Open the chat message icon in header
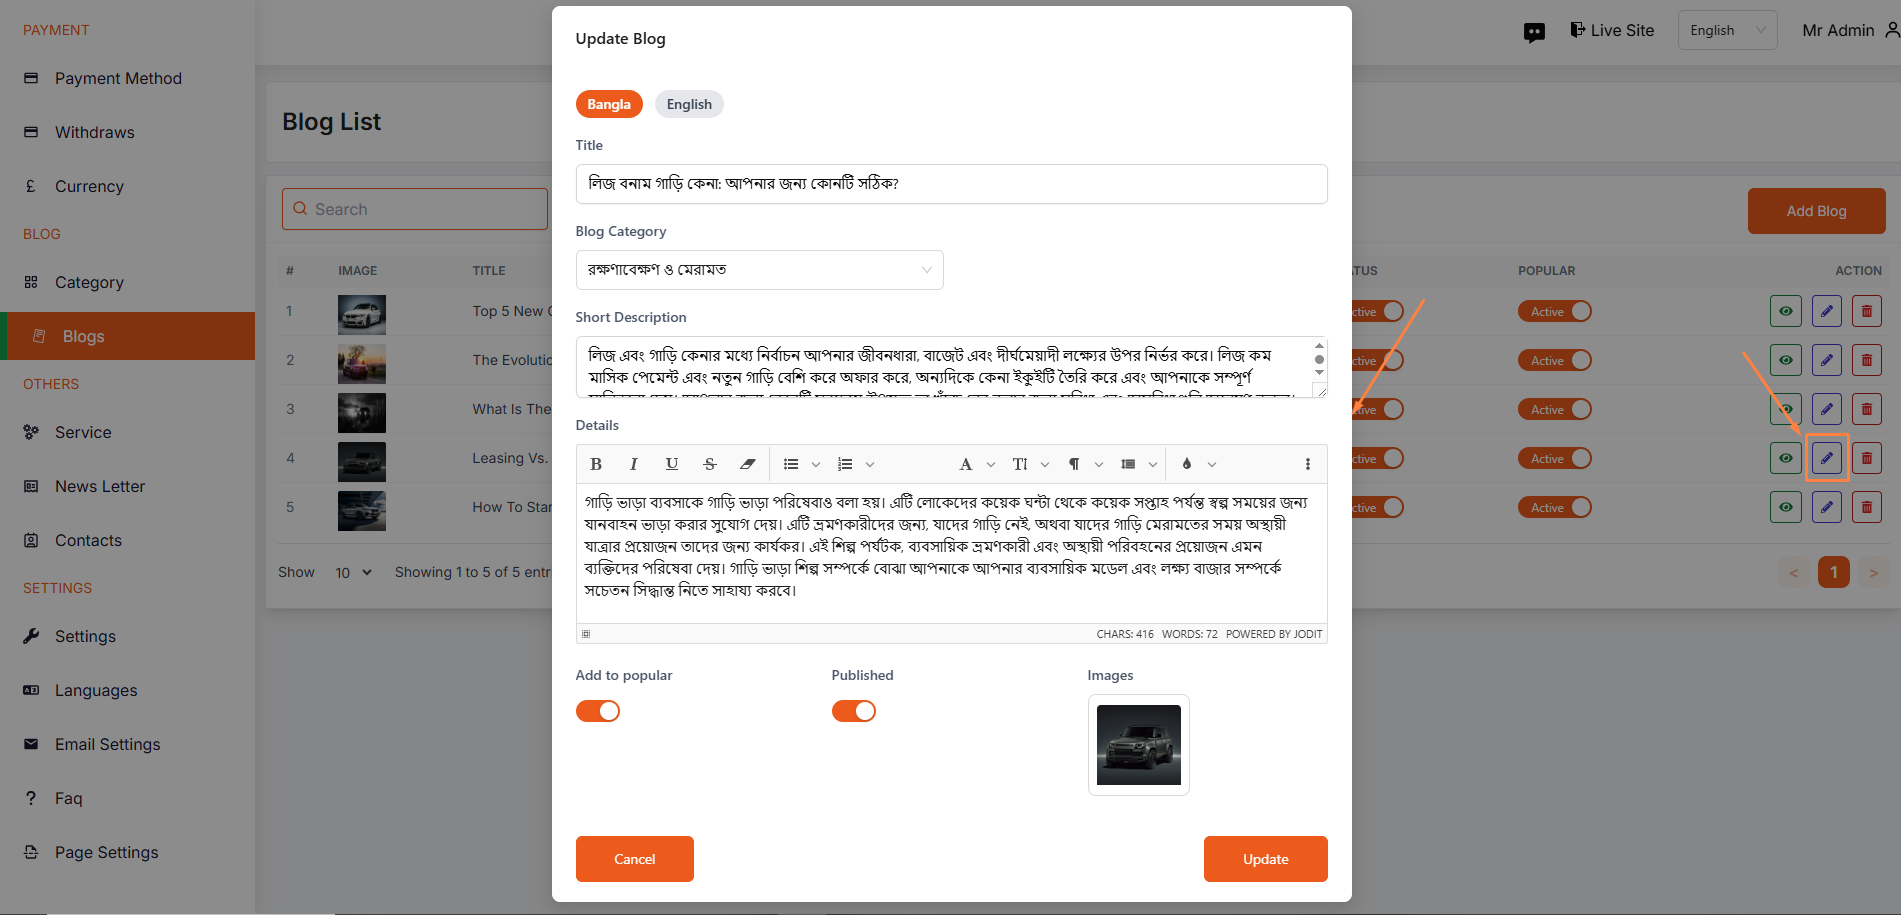The height and width of the screenshot is (915, 1901). pyautogui.click(x=1534, y=32)
